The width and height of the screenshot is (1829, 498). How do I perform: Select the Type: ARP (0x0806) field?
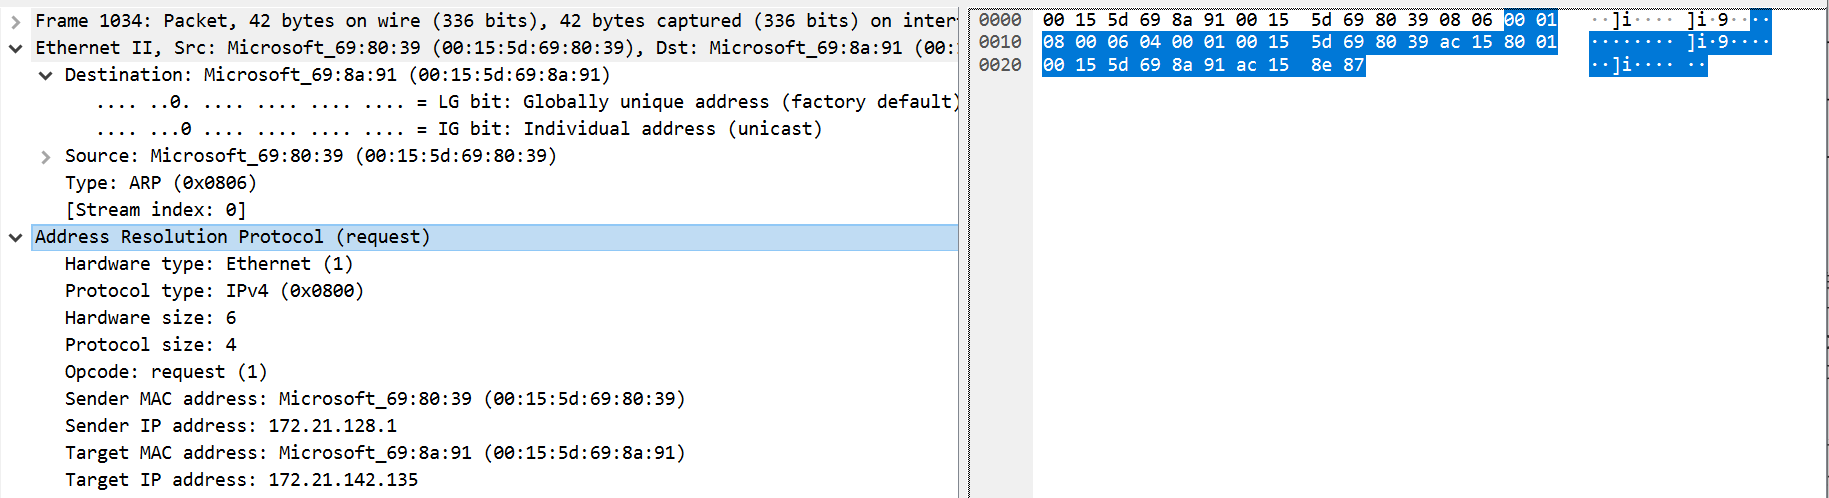tap(160, 183)
